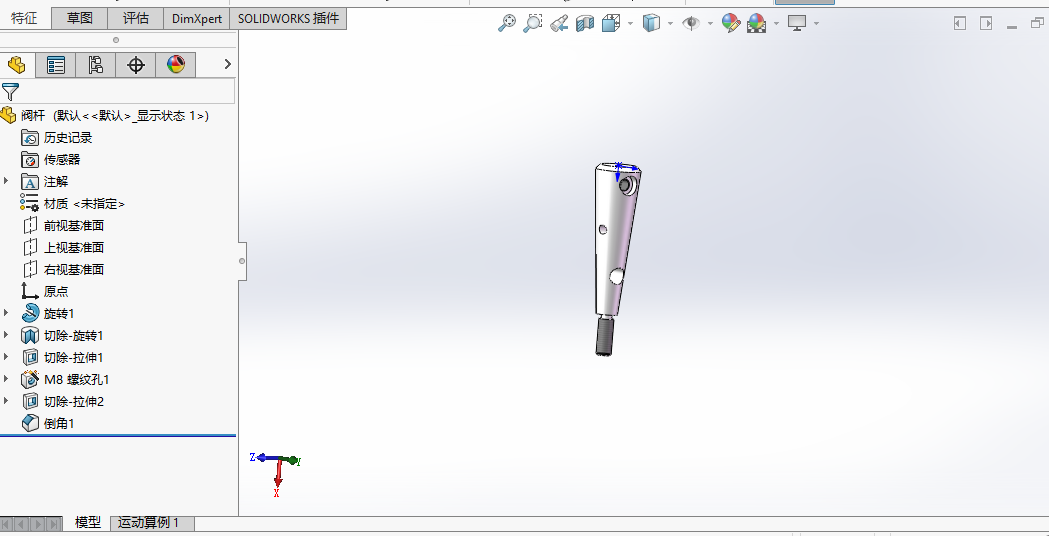This screenshot has height=536, width=1049.
Task: Select 切除-拉伸1 feature
Action: pos(74,358)
